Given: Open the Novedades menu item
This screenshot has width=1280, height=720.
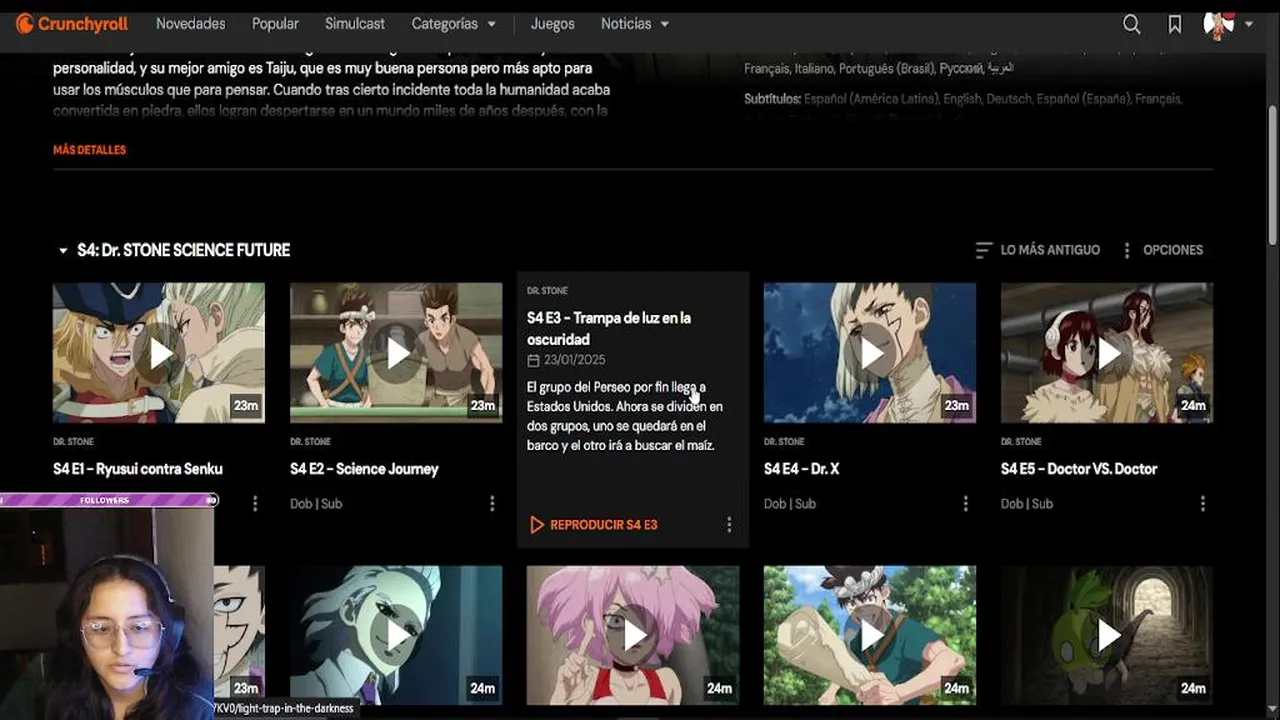Looking at the screenshot, I should 191,23.
